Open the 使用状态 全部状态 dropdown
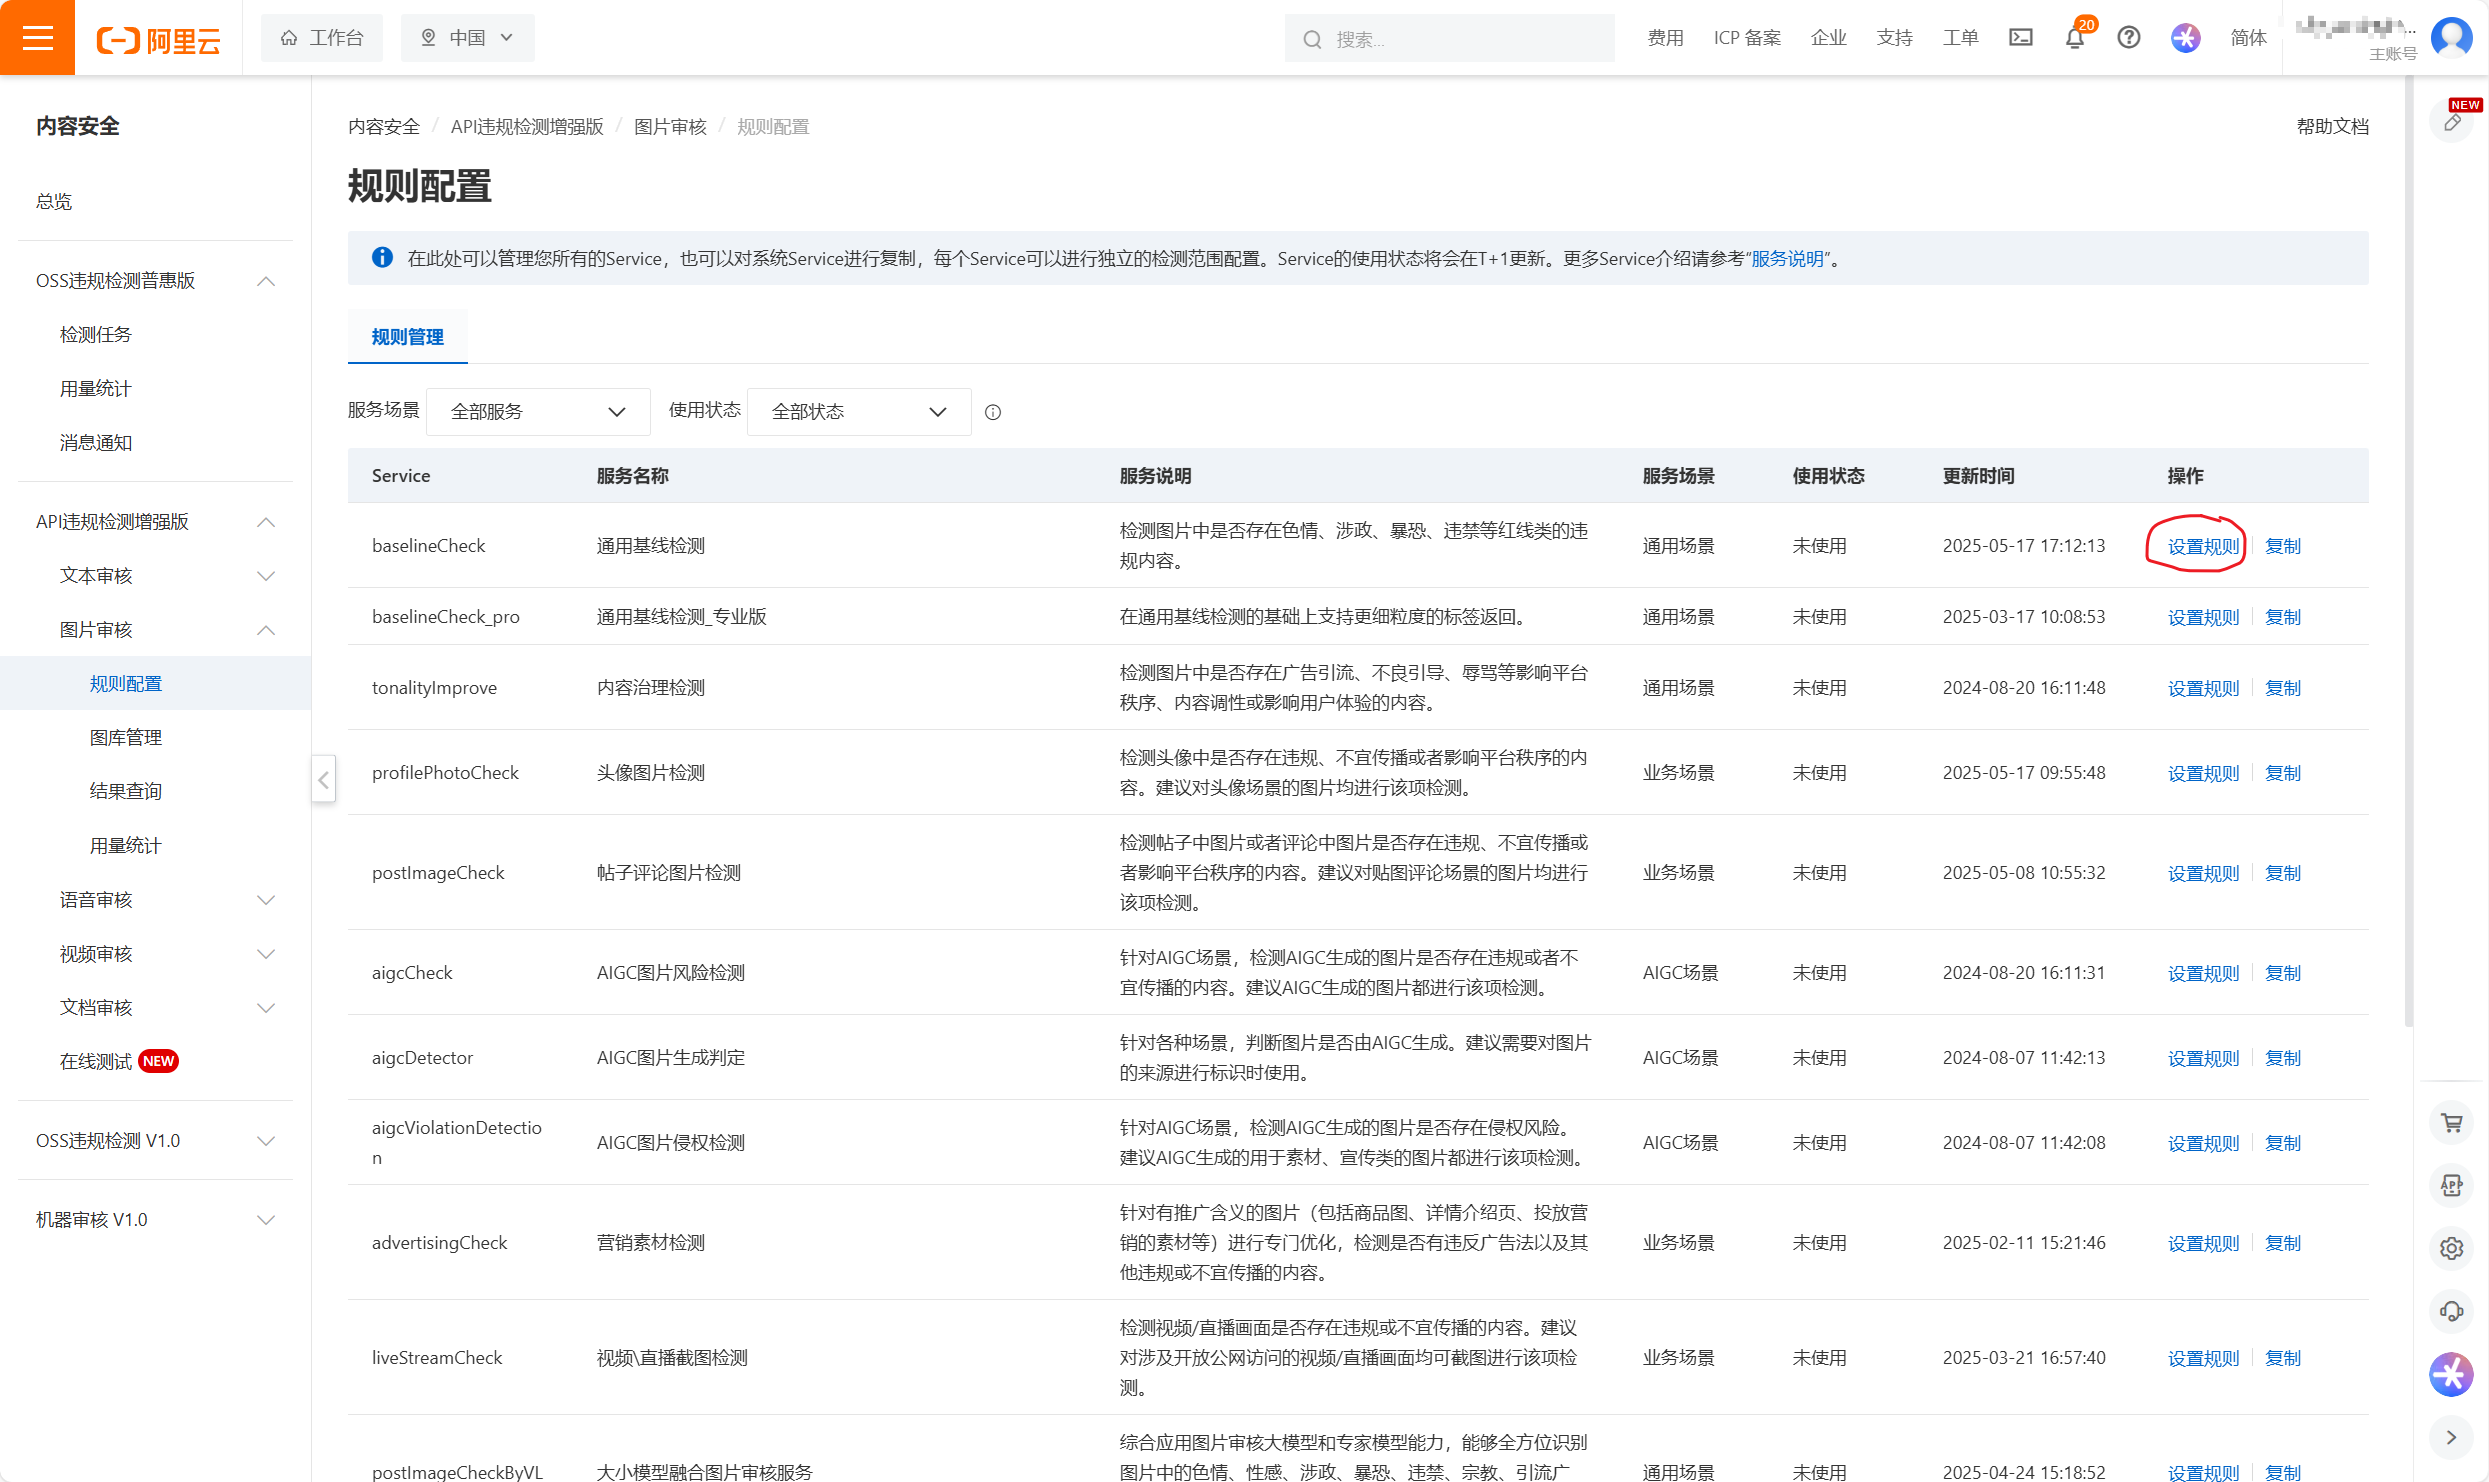The height and width of the screenshot is (1482, 2489). 858,412
